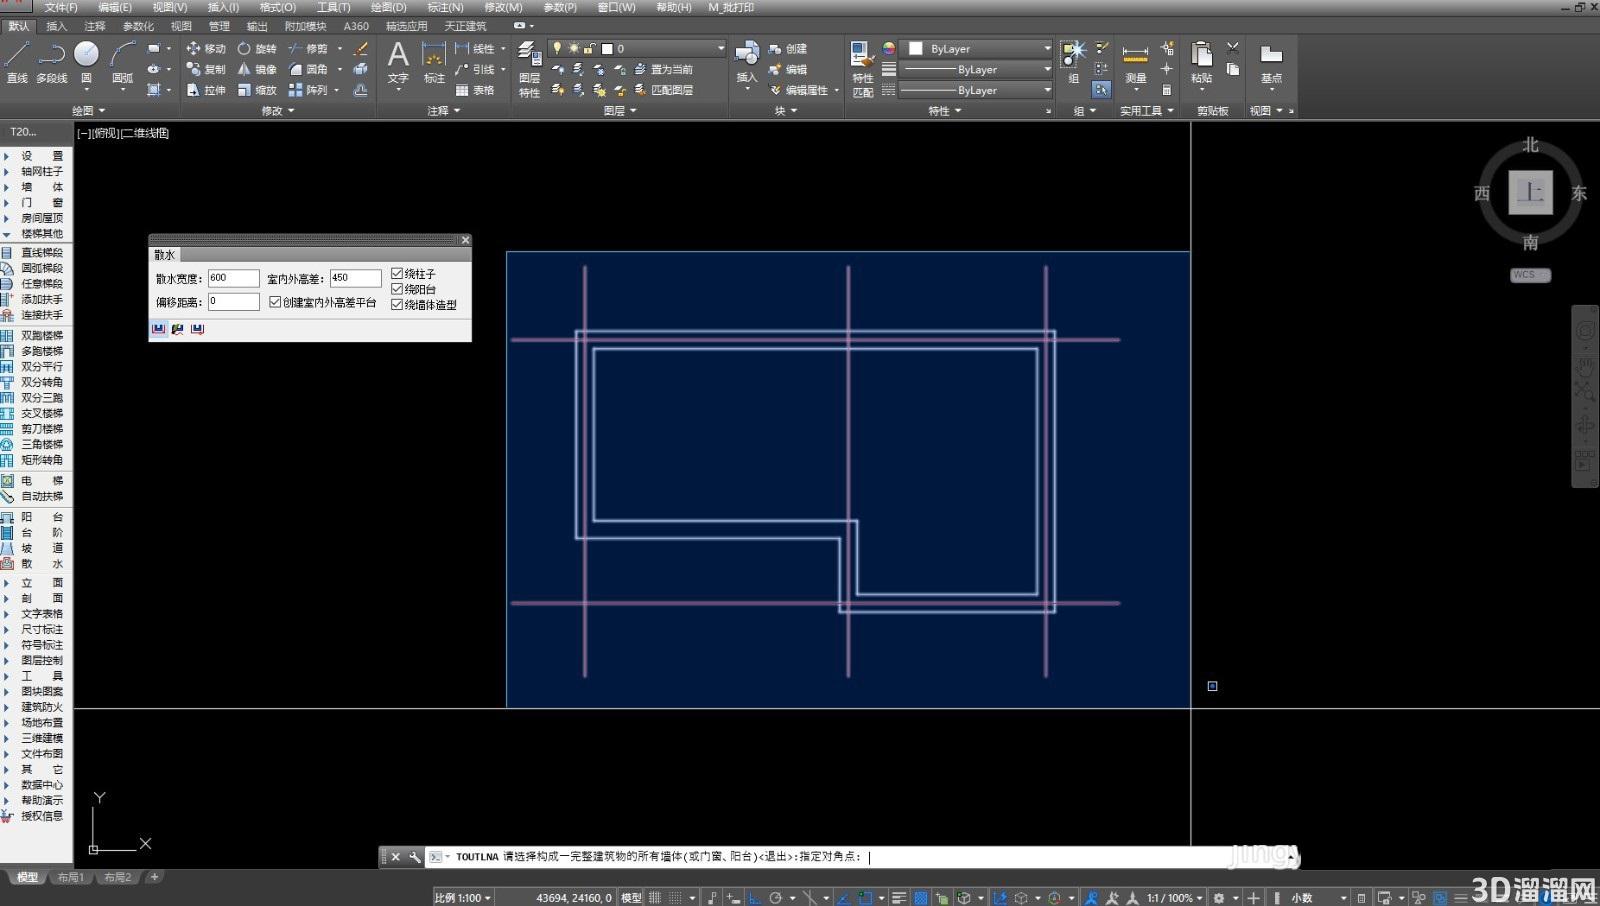Collapse the 楼梯其他 menu in side panel

(x=34, y=234)
